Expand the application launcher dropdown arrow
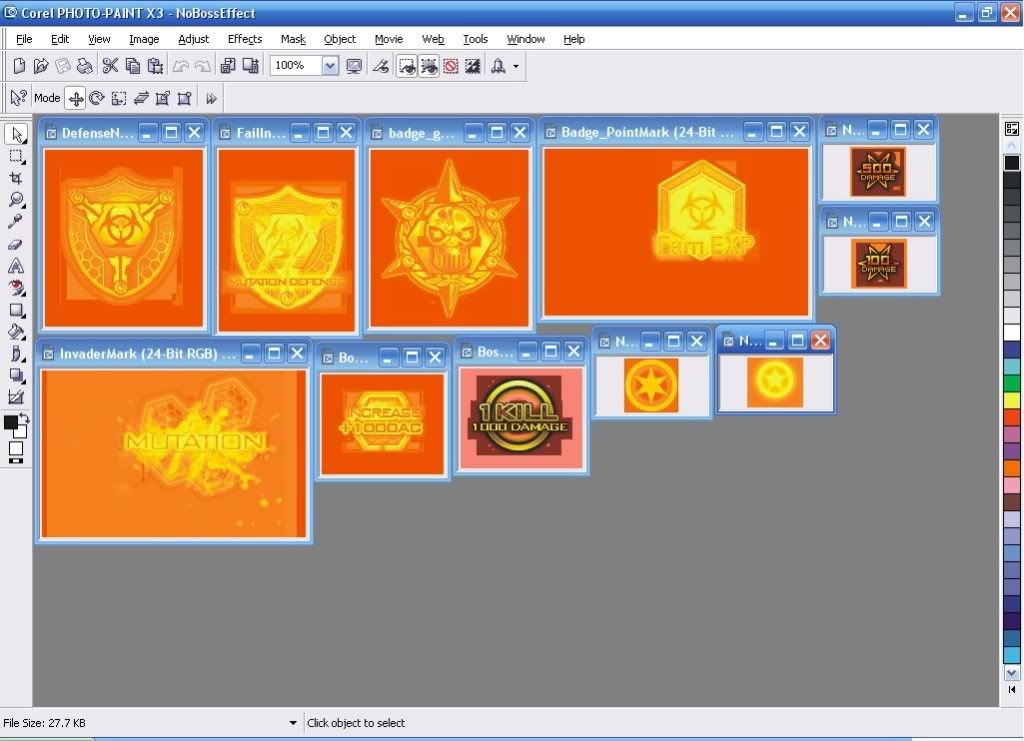Screen dimensions: 1024x741 pyautogui.click(x=516, y=66)
